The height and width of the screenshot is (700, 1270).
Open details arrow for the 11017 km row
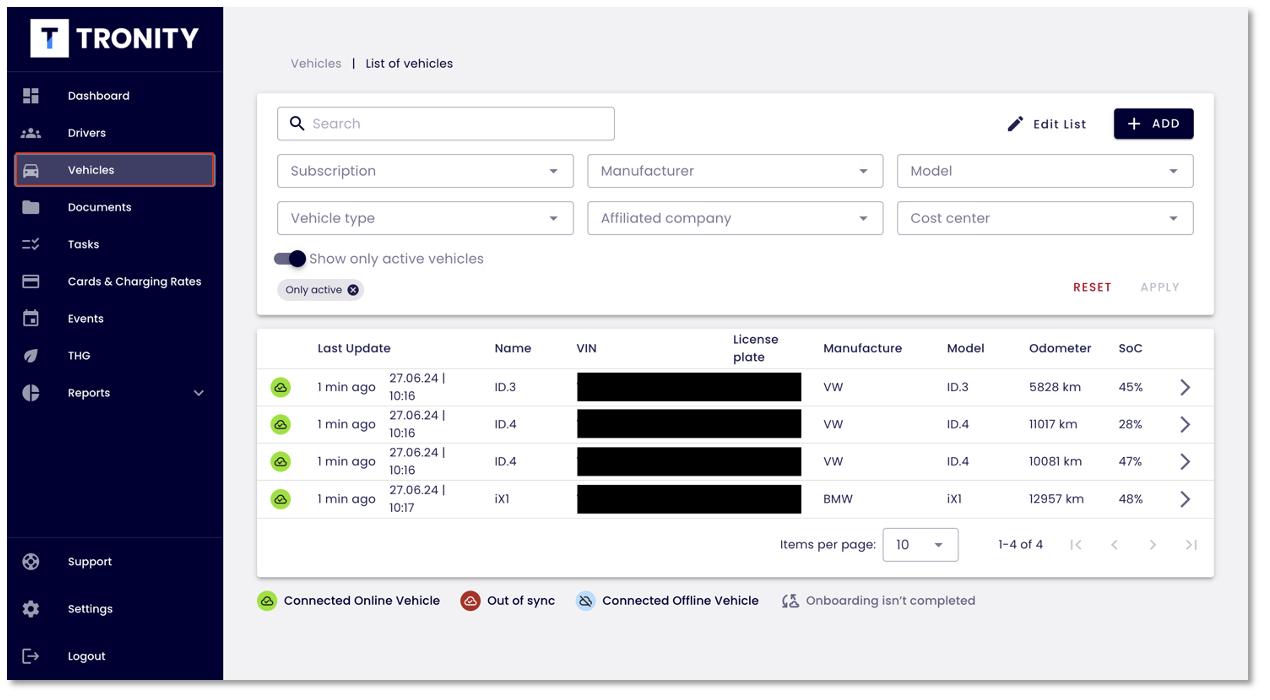click(x=1185, y=424)
